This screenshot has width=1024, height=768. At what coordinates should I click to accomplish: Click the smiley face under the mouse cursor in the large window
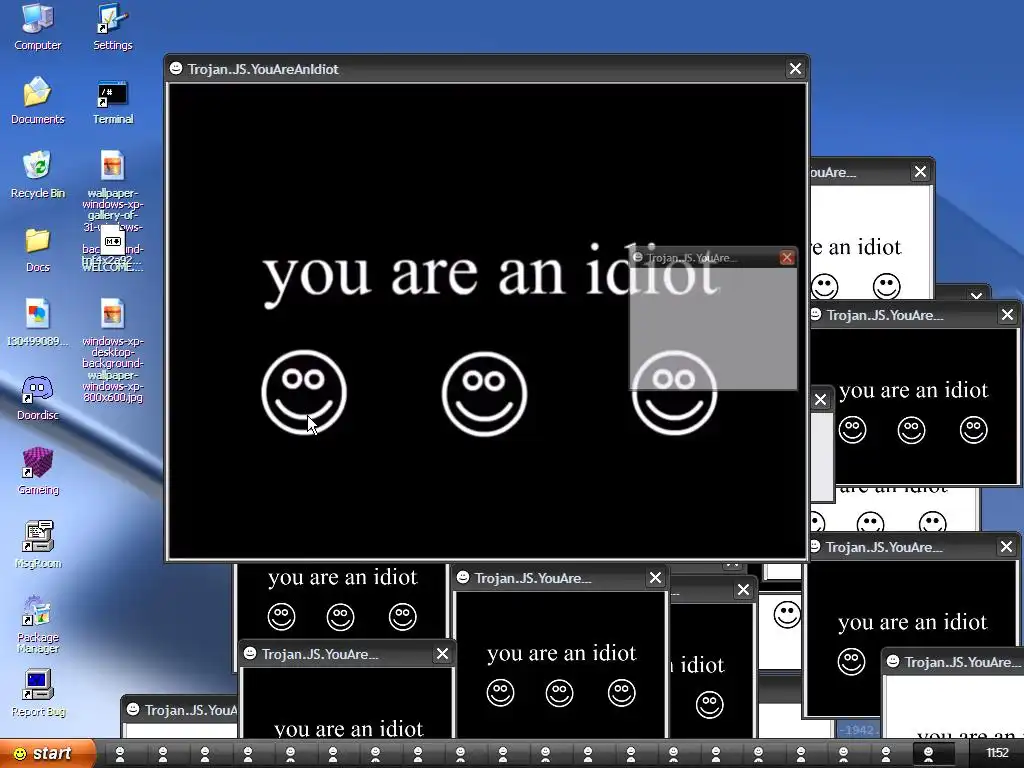click(304, 392)
